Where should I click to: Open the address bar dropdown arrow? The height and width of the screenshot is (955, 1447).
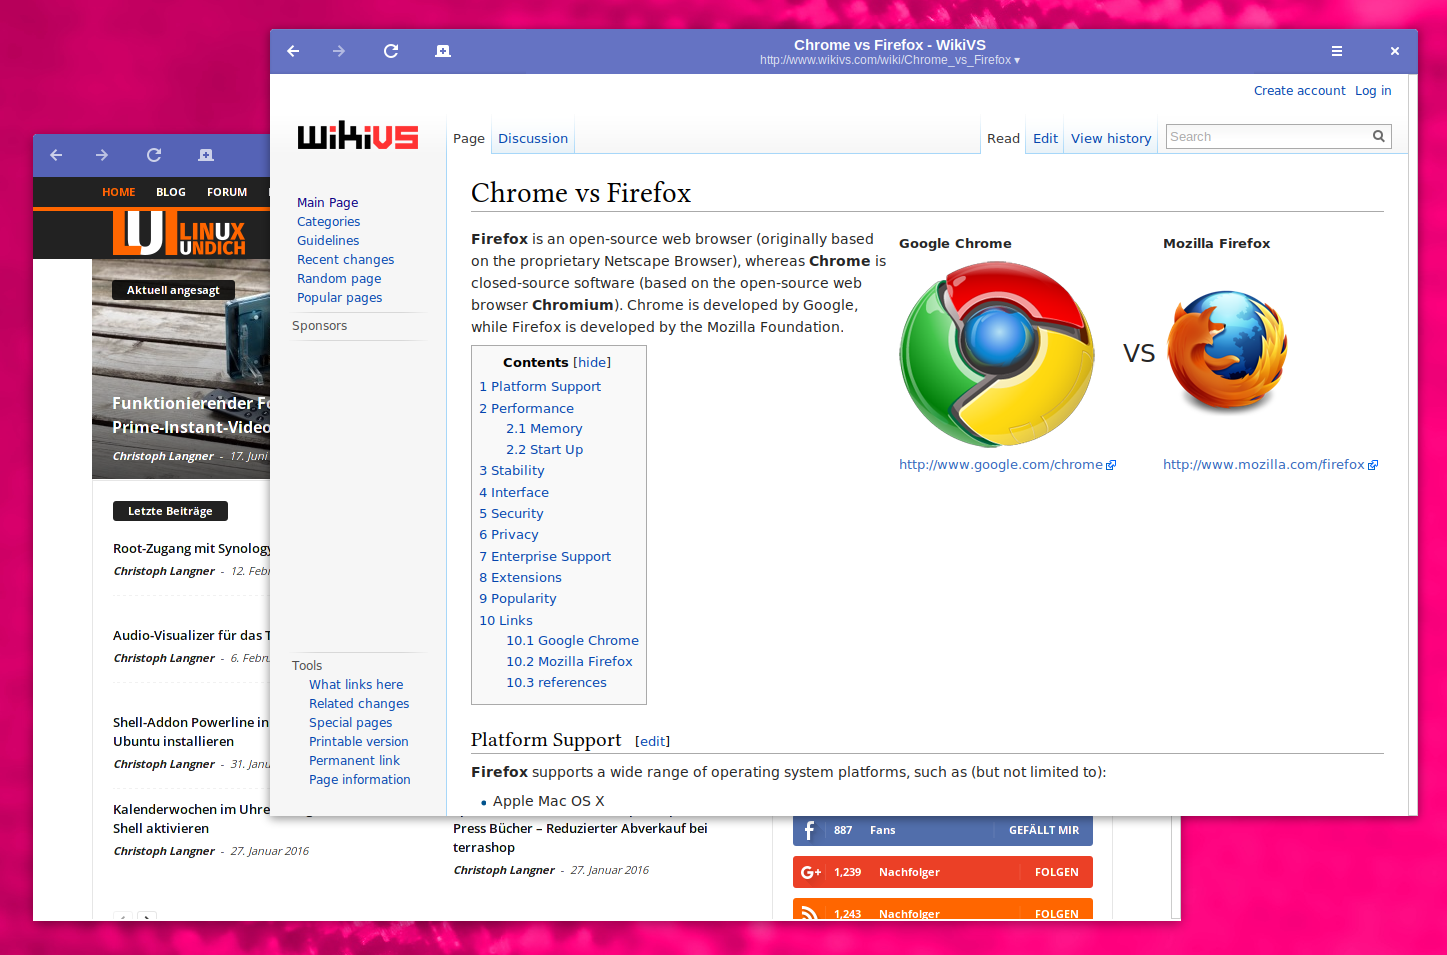point(1014,60)
